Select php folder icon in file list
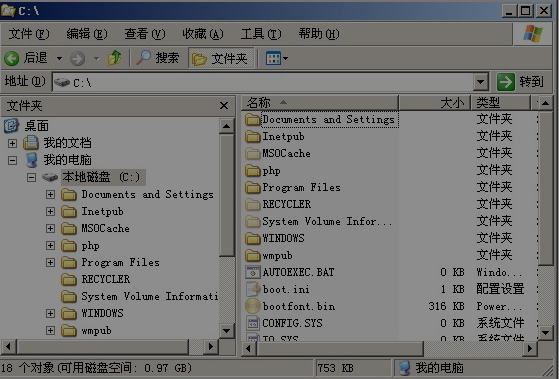Screen dimensions: 559x379 [253, 171]
